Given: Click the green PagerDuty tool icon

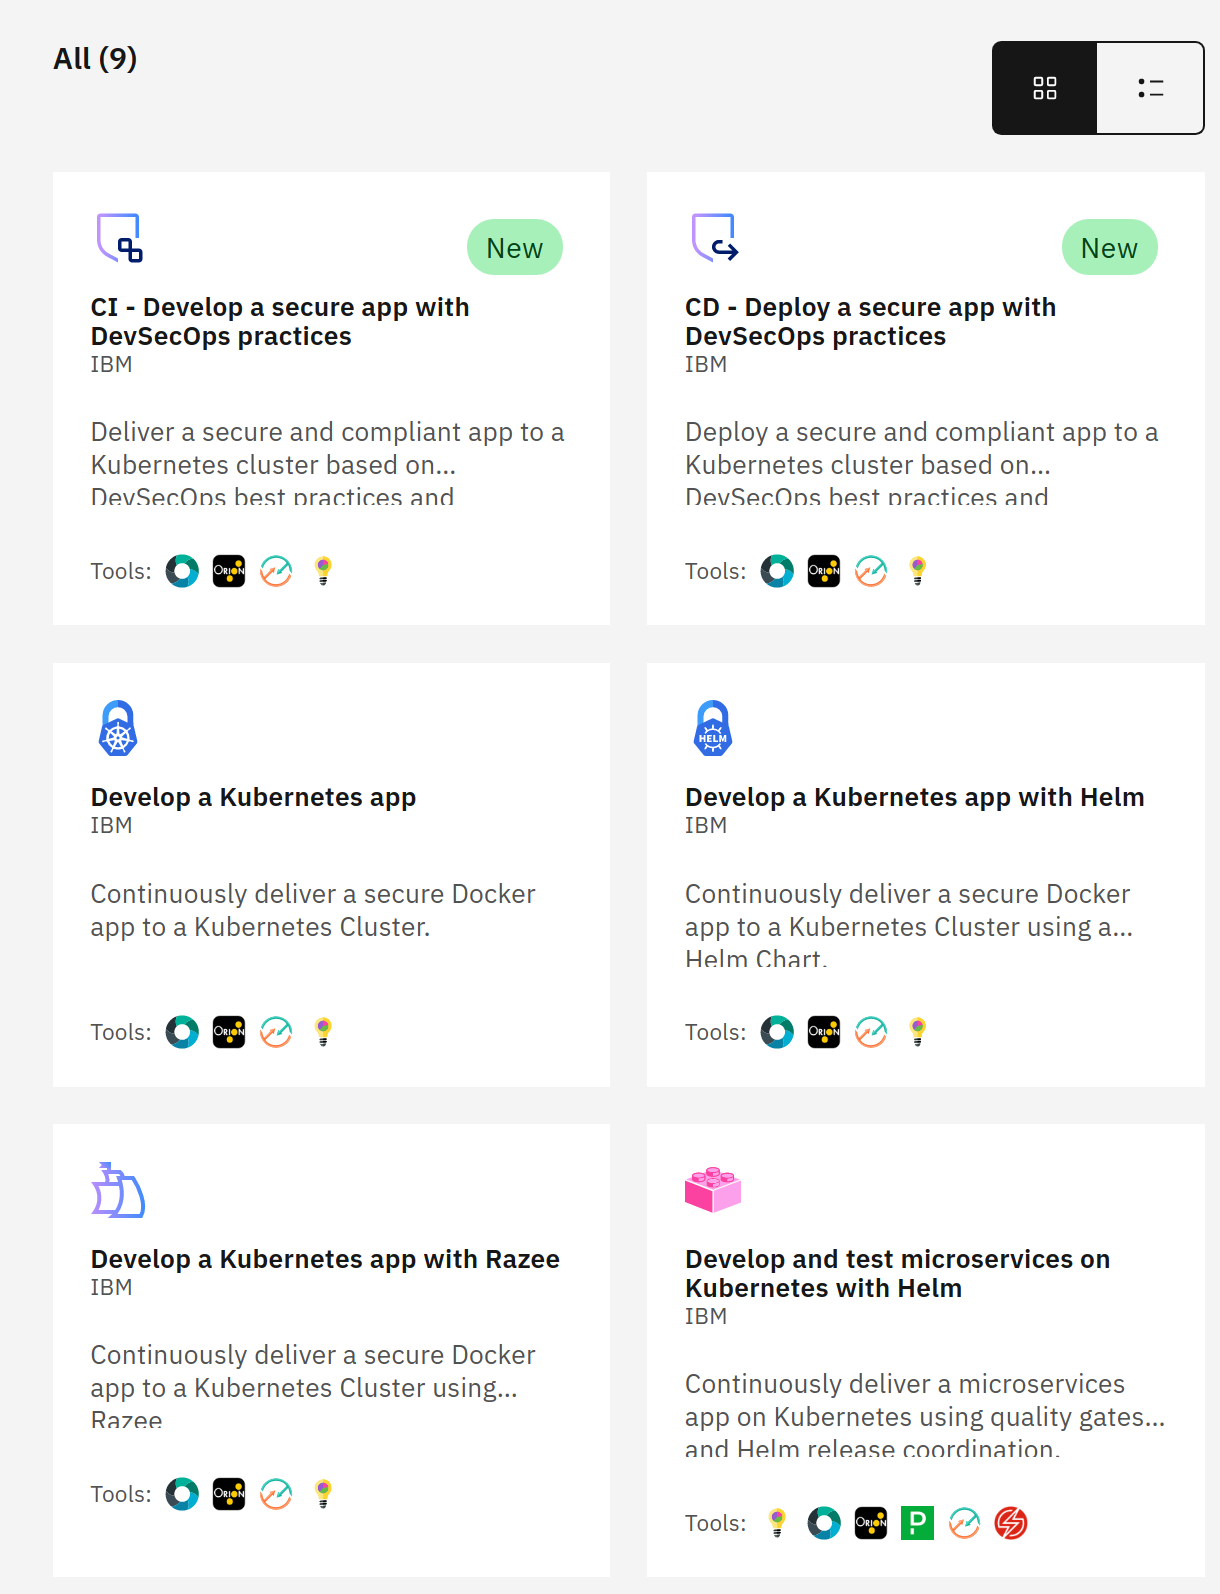Looking at the screenshot, I should (917, 1523).
